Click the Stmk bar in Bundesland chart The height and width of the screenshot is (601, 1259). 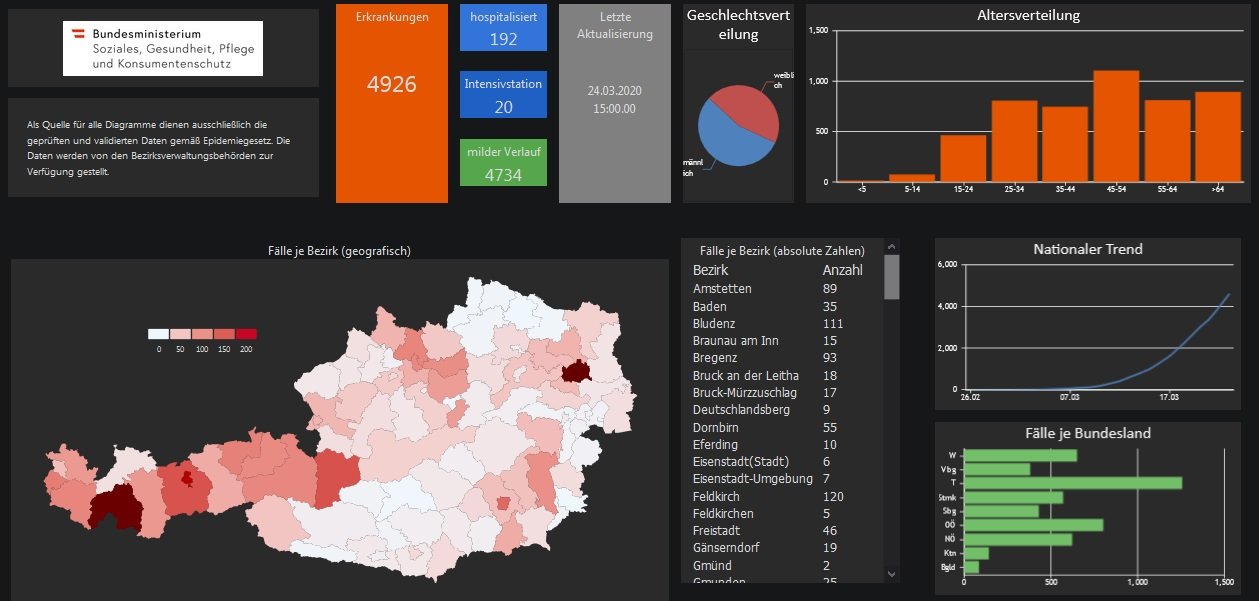click(x=1013, y=497)
